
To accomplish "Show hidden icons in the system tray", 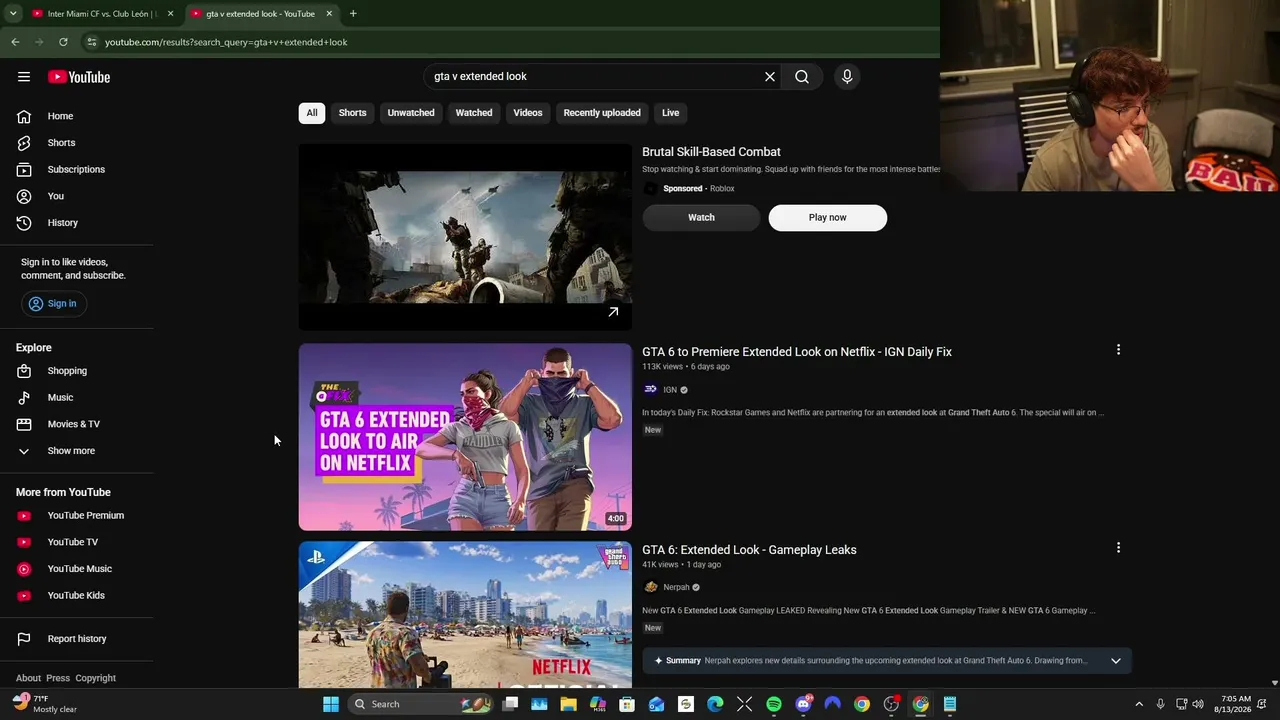I will [x=1138, y=704].
